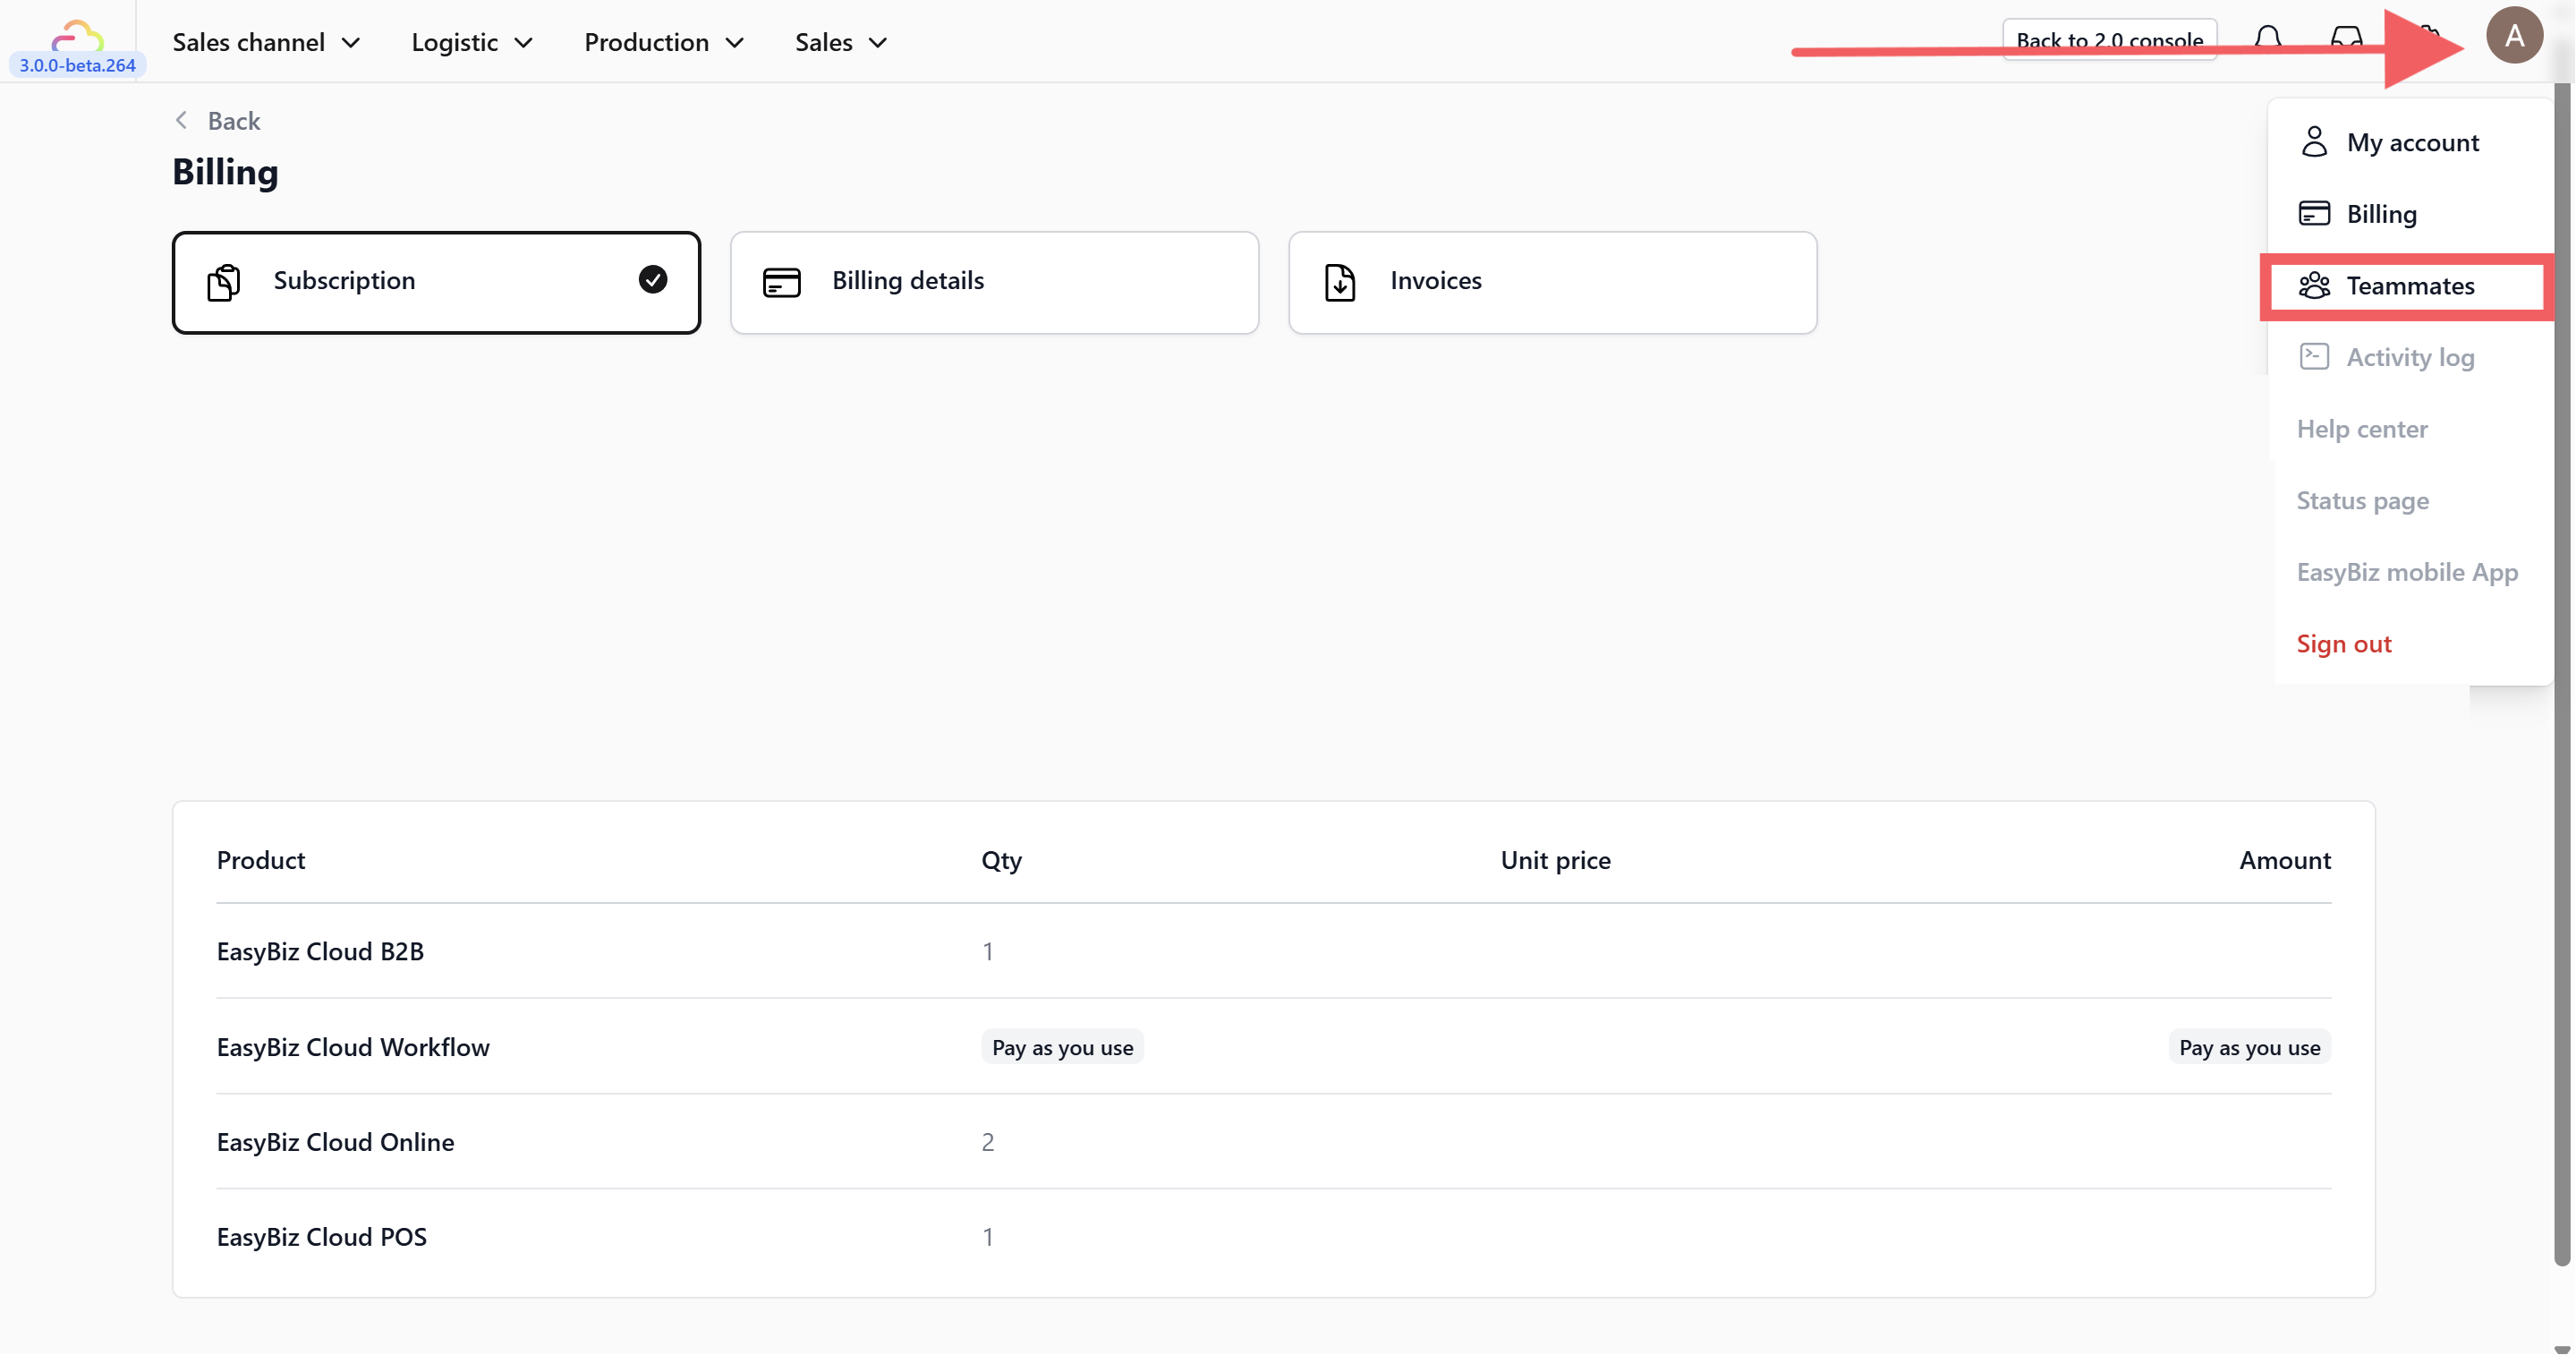Click the Sign out link
This screenshot has height=1355, width=2576.
[2343, 644]
